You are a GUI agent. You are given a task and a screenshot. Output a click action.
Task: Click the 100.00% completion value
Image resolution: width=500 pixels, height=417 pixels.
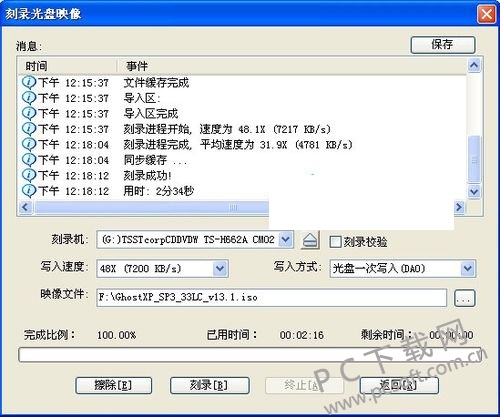coord(116,335)
